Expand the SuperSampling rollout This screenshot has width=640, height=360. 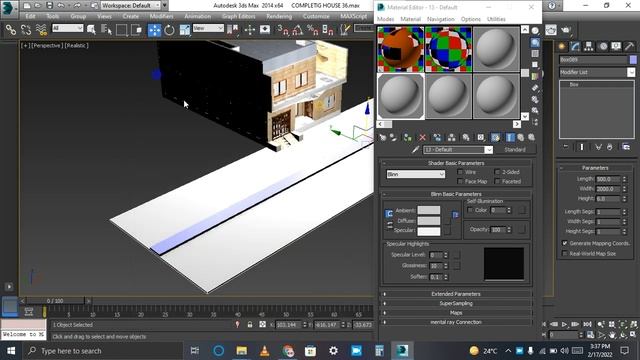tap(456, 303)
